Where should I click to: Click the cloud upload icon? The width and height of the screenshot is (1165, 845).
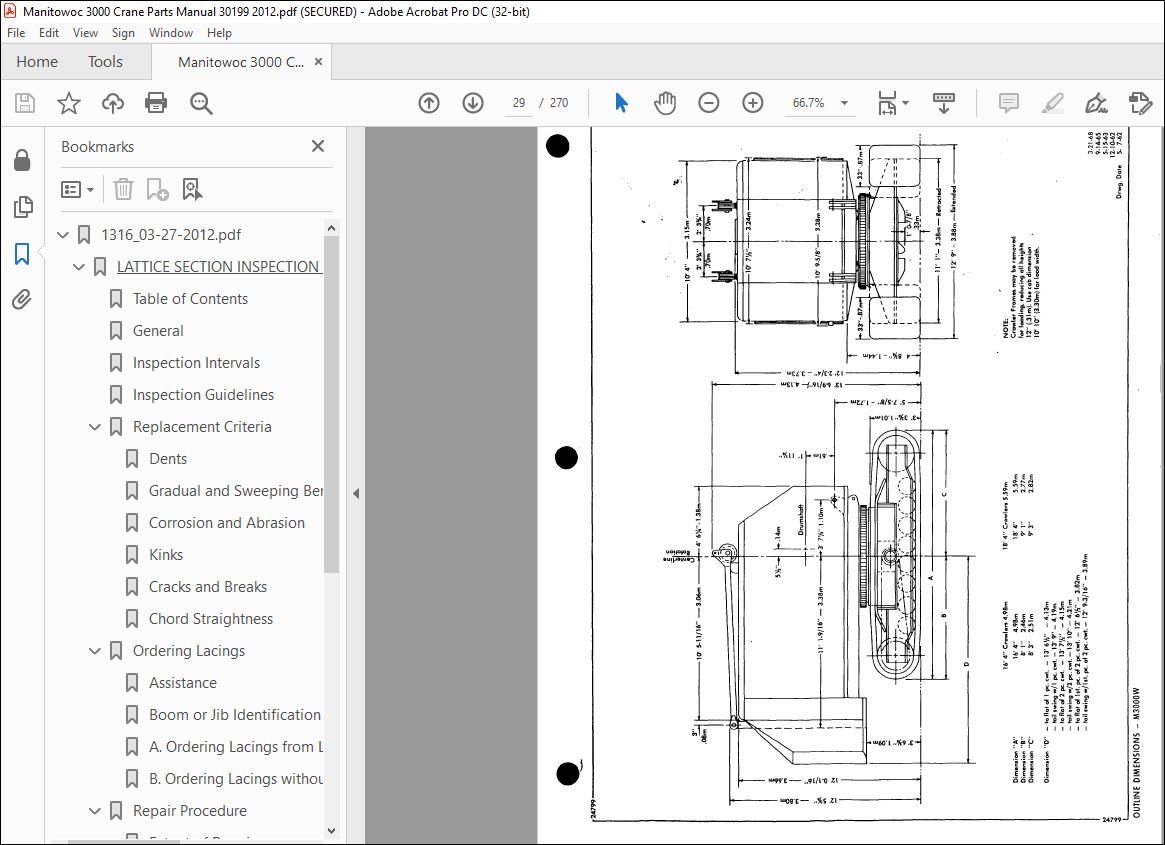point(112,103)
